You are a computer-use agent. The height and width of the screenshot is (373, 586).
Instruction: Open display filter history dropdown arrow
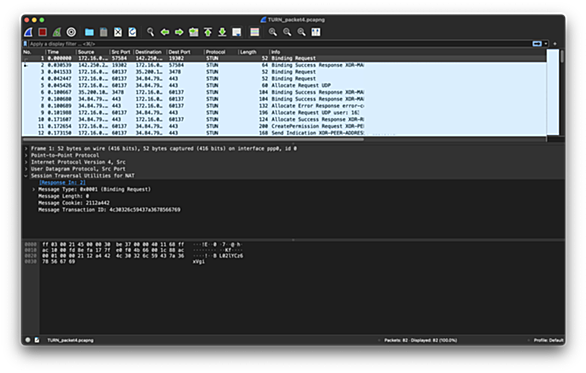click(546, 44)
